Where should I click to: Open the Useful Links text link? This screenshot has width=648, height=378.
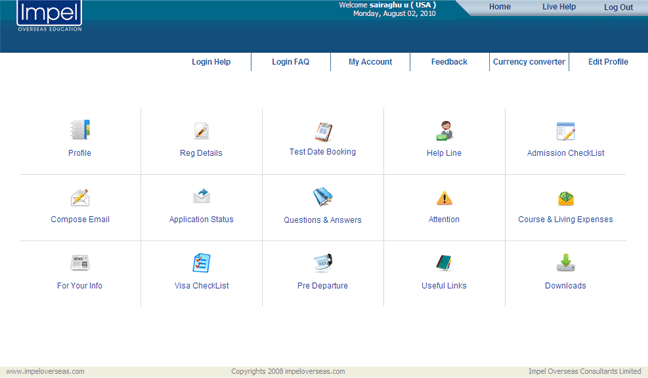[444, 285]
